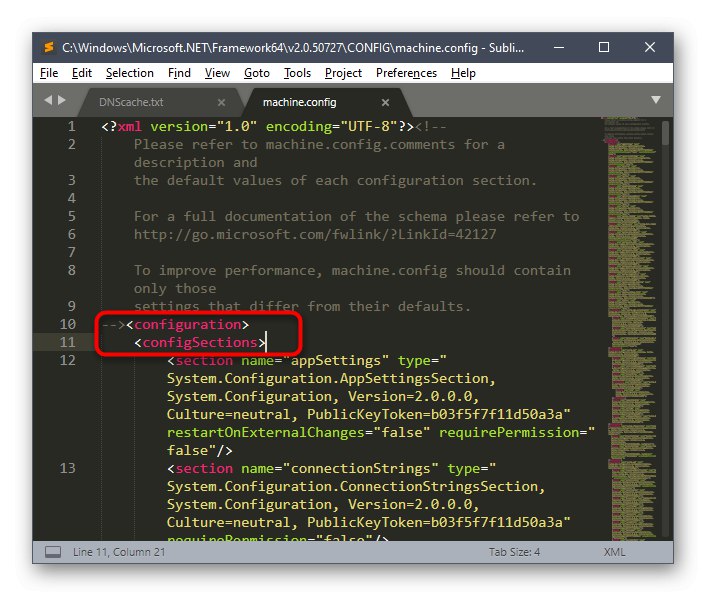706x596 pixels.
Task: Open the View menu
Action: pos(217,73)
